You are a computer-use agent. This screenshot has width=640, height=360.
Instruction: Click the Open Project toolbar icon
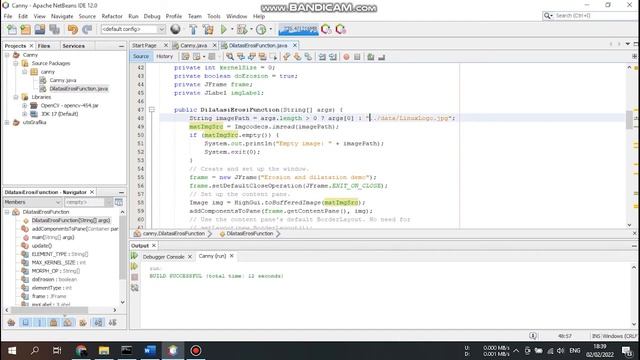pyautogui.click(x=40, y=29)
